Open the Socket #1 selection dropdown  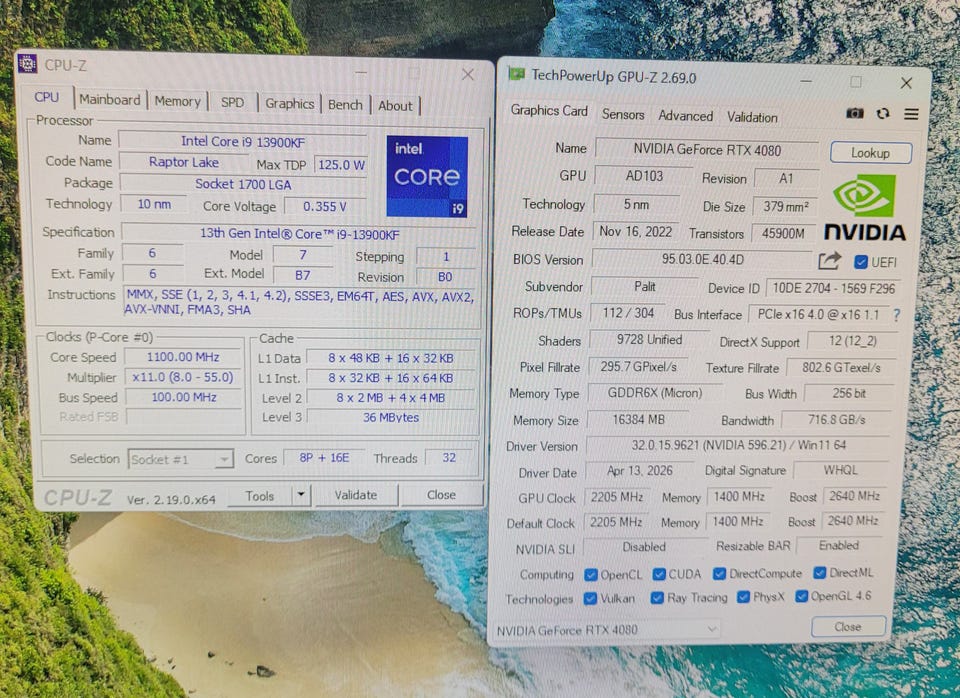pyautogui.click(x=181, y=459)
